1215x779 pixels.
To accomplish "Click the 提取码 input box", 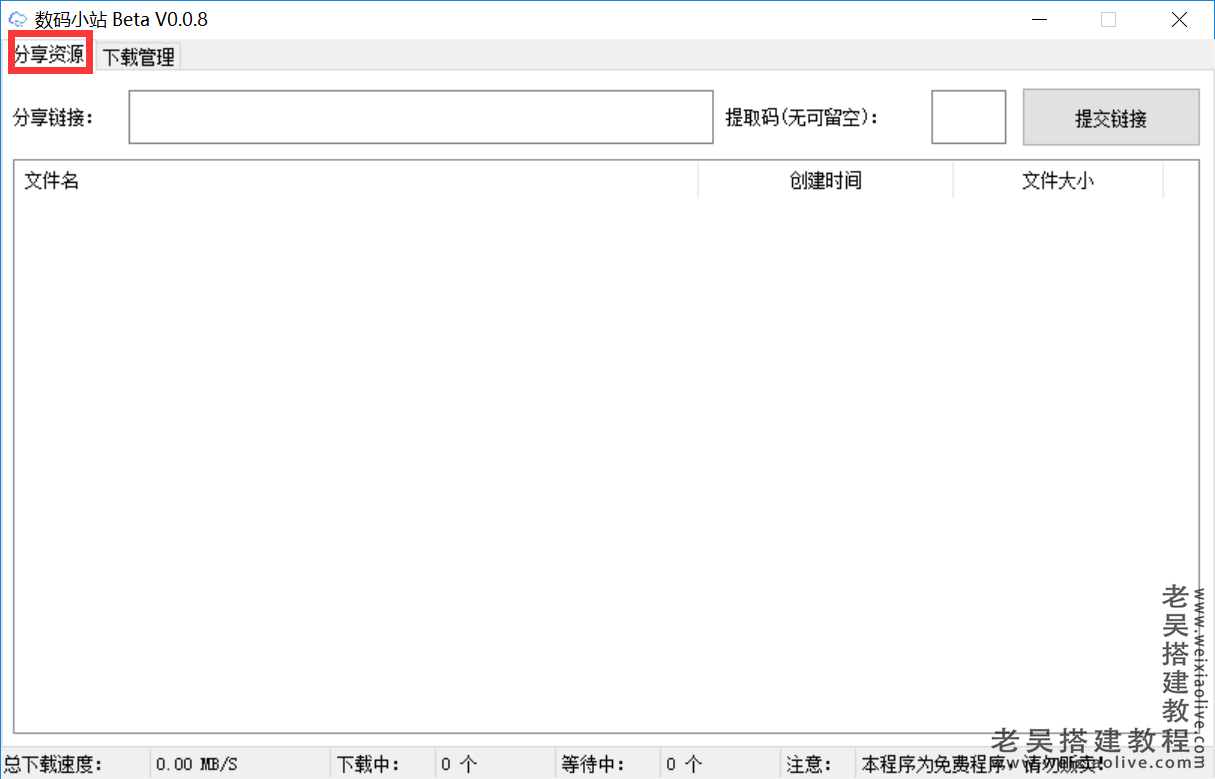I will [967, 117].
